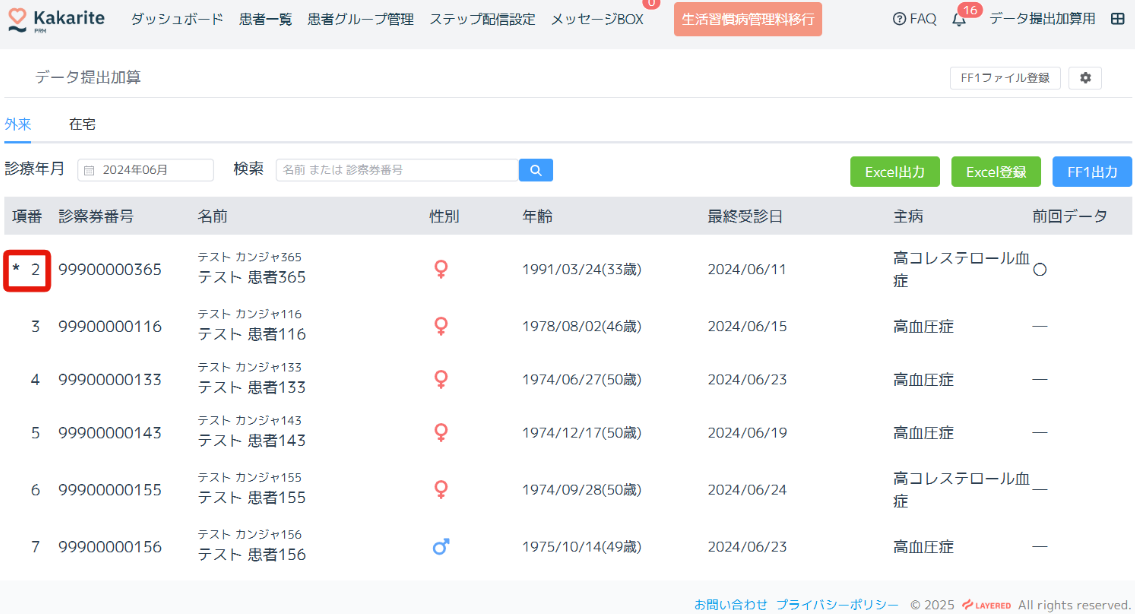
Task: Click the magnifier search button
Action: 536,170
